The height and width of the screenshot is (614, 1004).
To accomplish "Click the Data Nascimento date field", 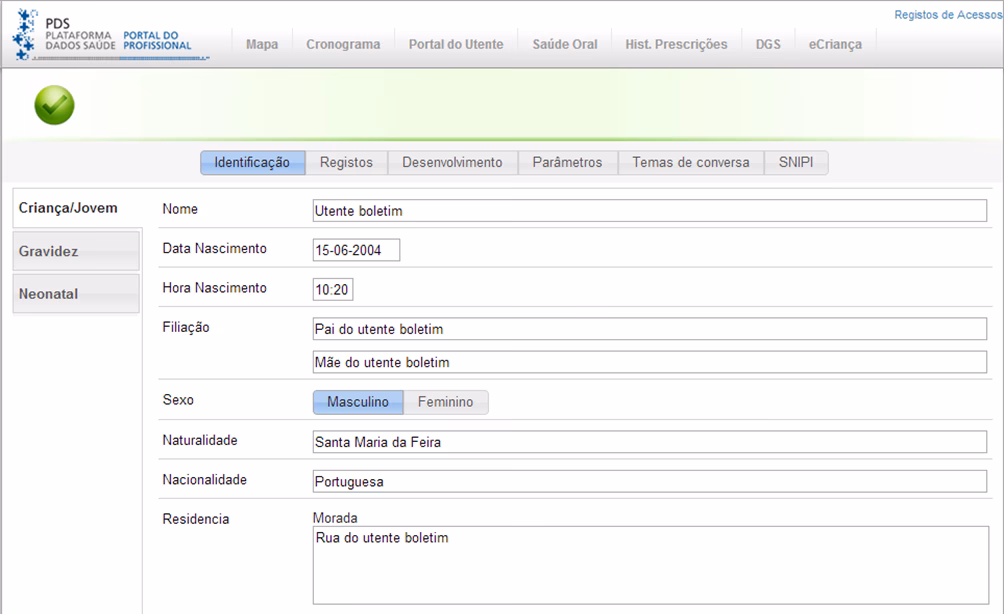I will tap(357, 249).
